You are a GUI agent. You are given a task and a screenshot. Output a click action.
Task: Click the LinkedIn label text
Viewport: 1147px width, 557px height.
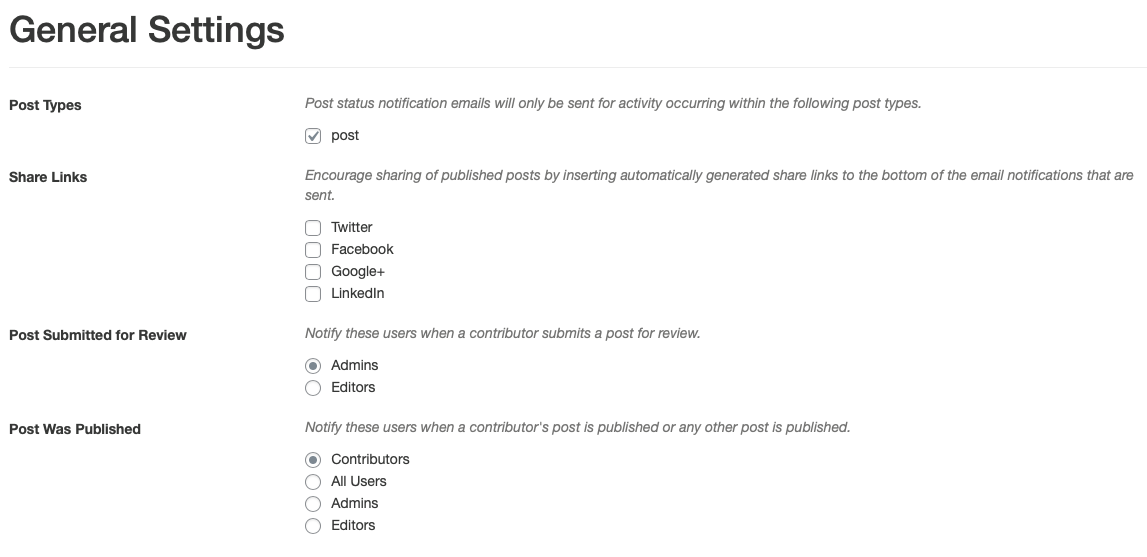(357, 294)
